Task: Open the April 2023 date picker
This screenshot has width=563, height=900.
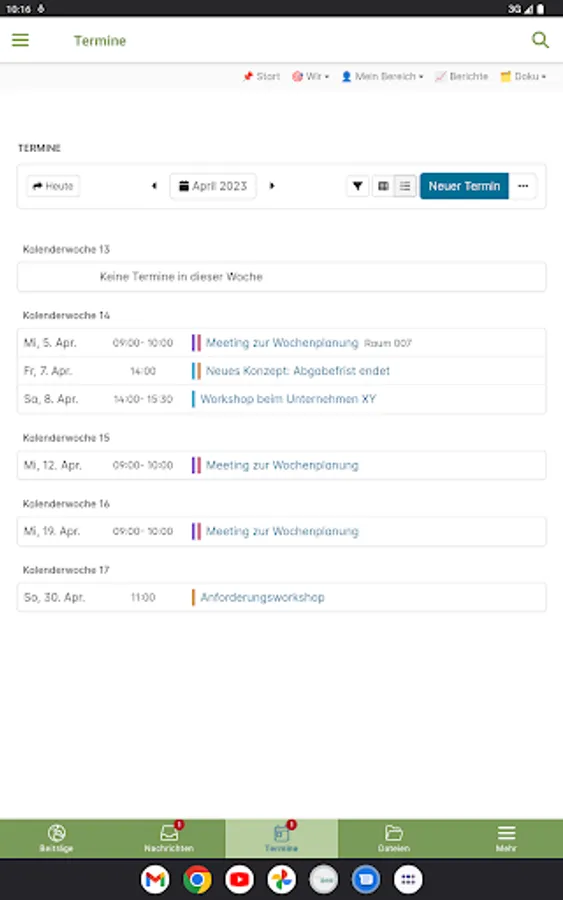Action: 213,186
